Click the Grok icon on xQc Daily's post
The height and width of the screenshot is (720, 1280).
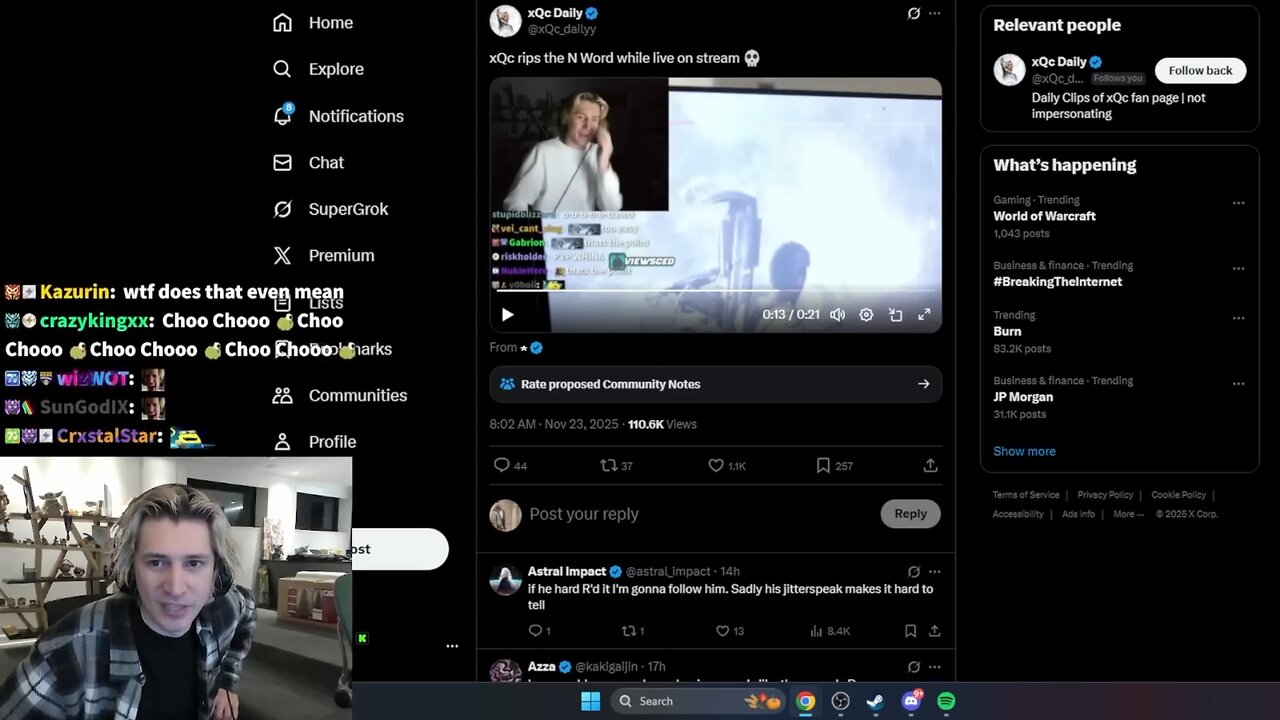coord(913,13)
